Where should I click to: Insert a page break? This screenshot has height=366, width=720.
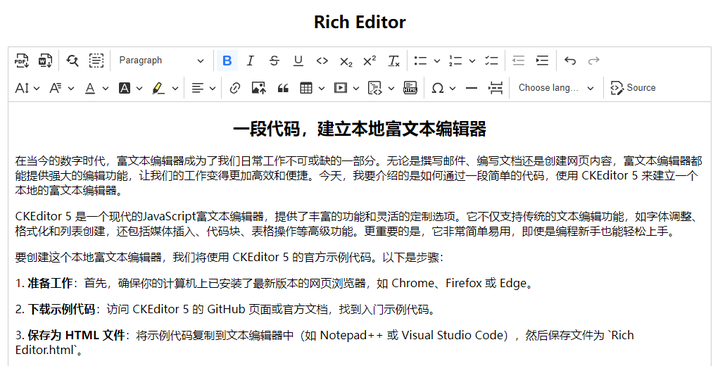pos(495,88)
